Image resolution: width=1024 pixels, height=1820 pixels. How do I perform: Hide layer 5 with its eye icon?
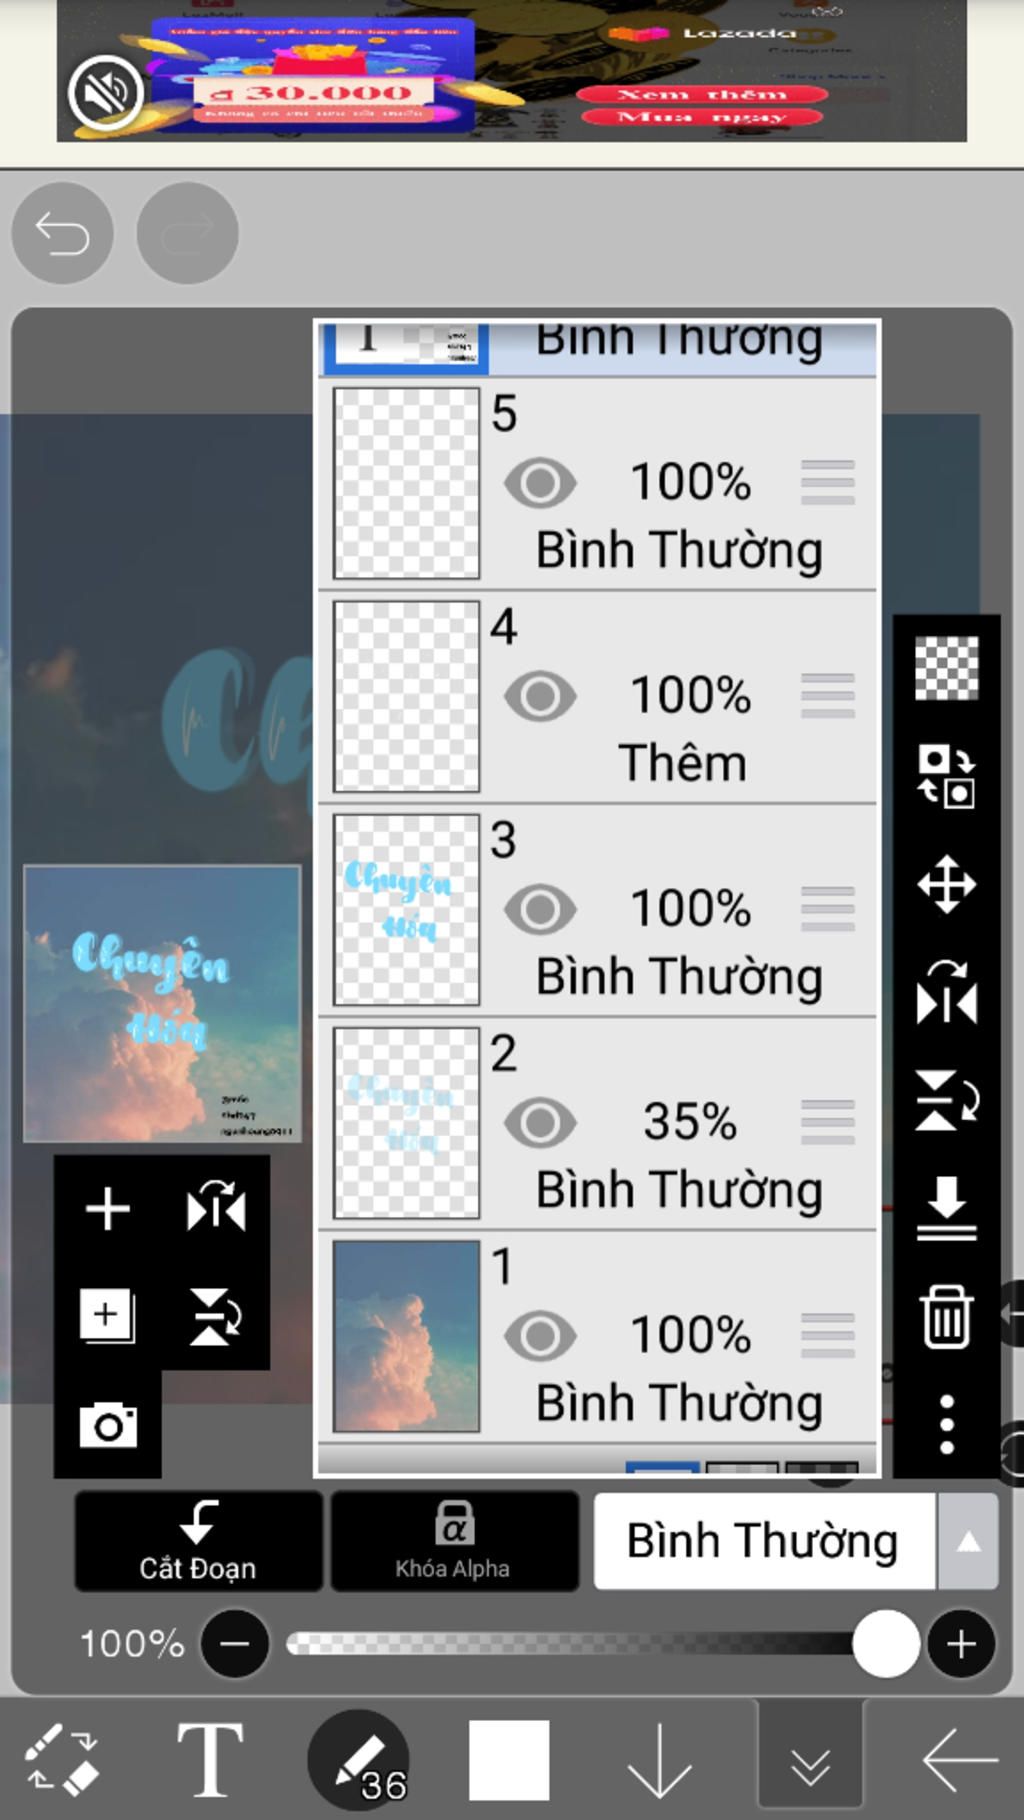[540, 483]
